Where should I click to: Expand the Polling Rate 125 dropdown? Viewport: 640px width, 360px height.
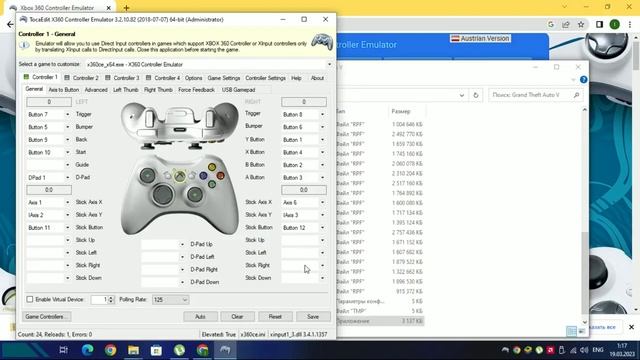point(184,300)
